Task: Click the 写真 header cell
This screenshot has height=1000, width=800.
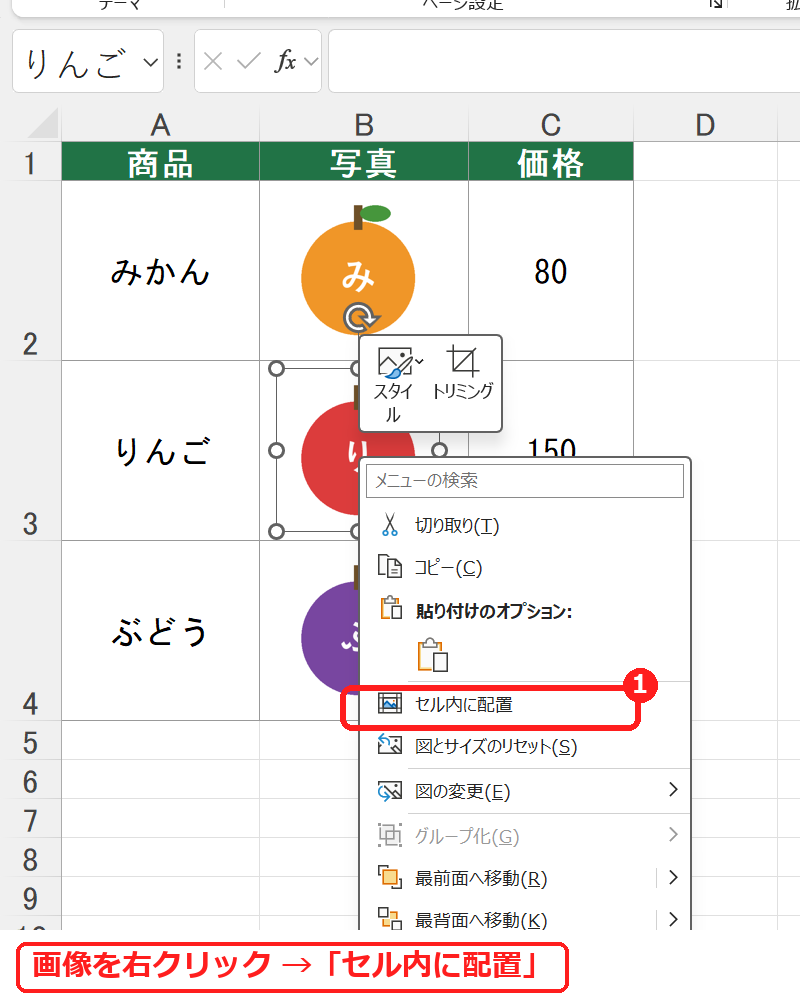Action: [x=364, y=162]
